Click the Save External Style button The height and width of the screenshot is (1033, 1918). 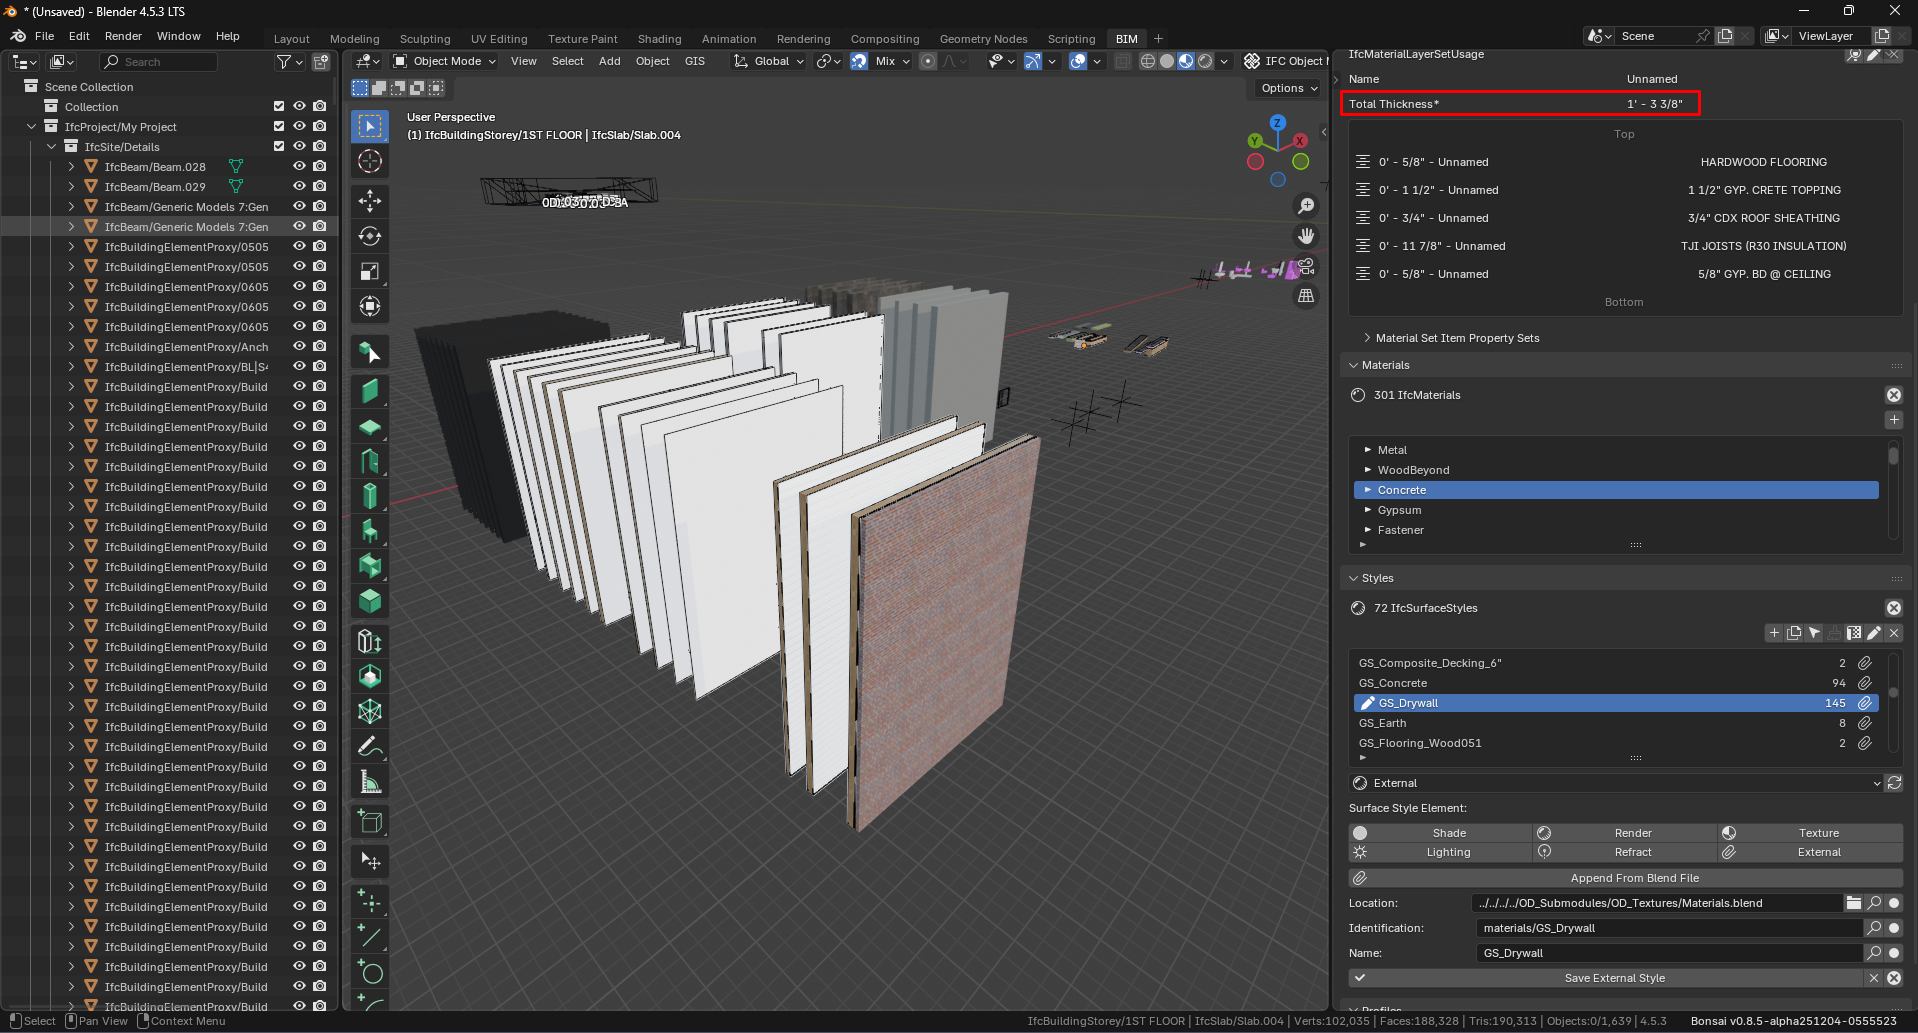pos(1614,978)
